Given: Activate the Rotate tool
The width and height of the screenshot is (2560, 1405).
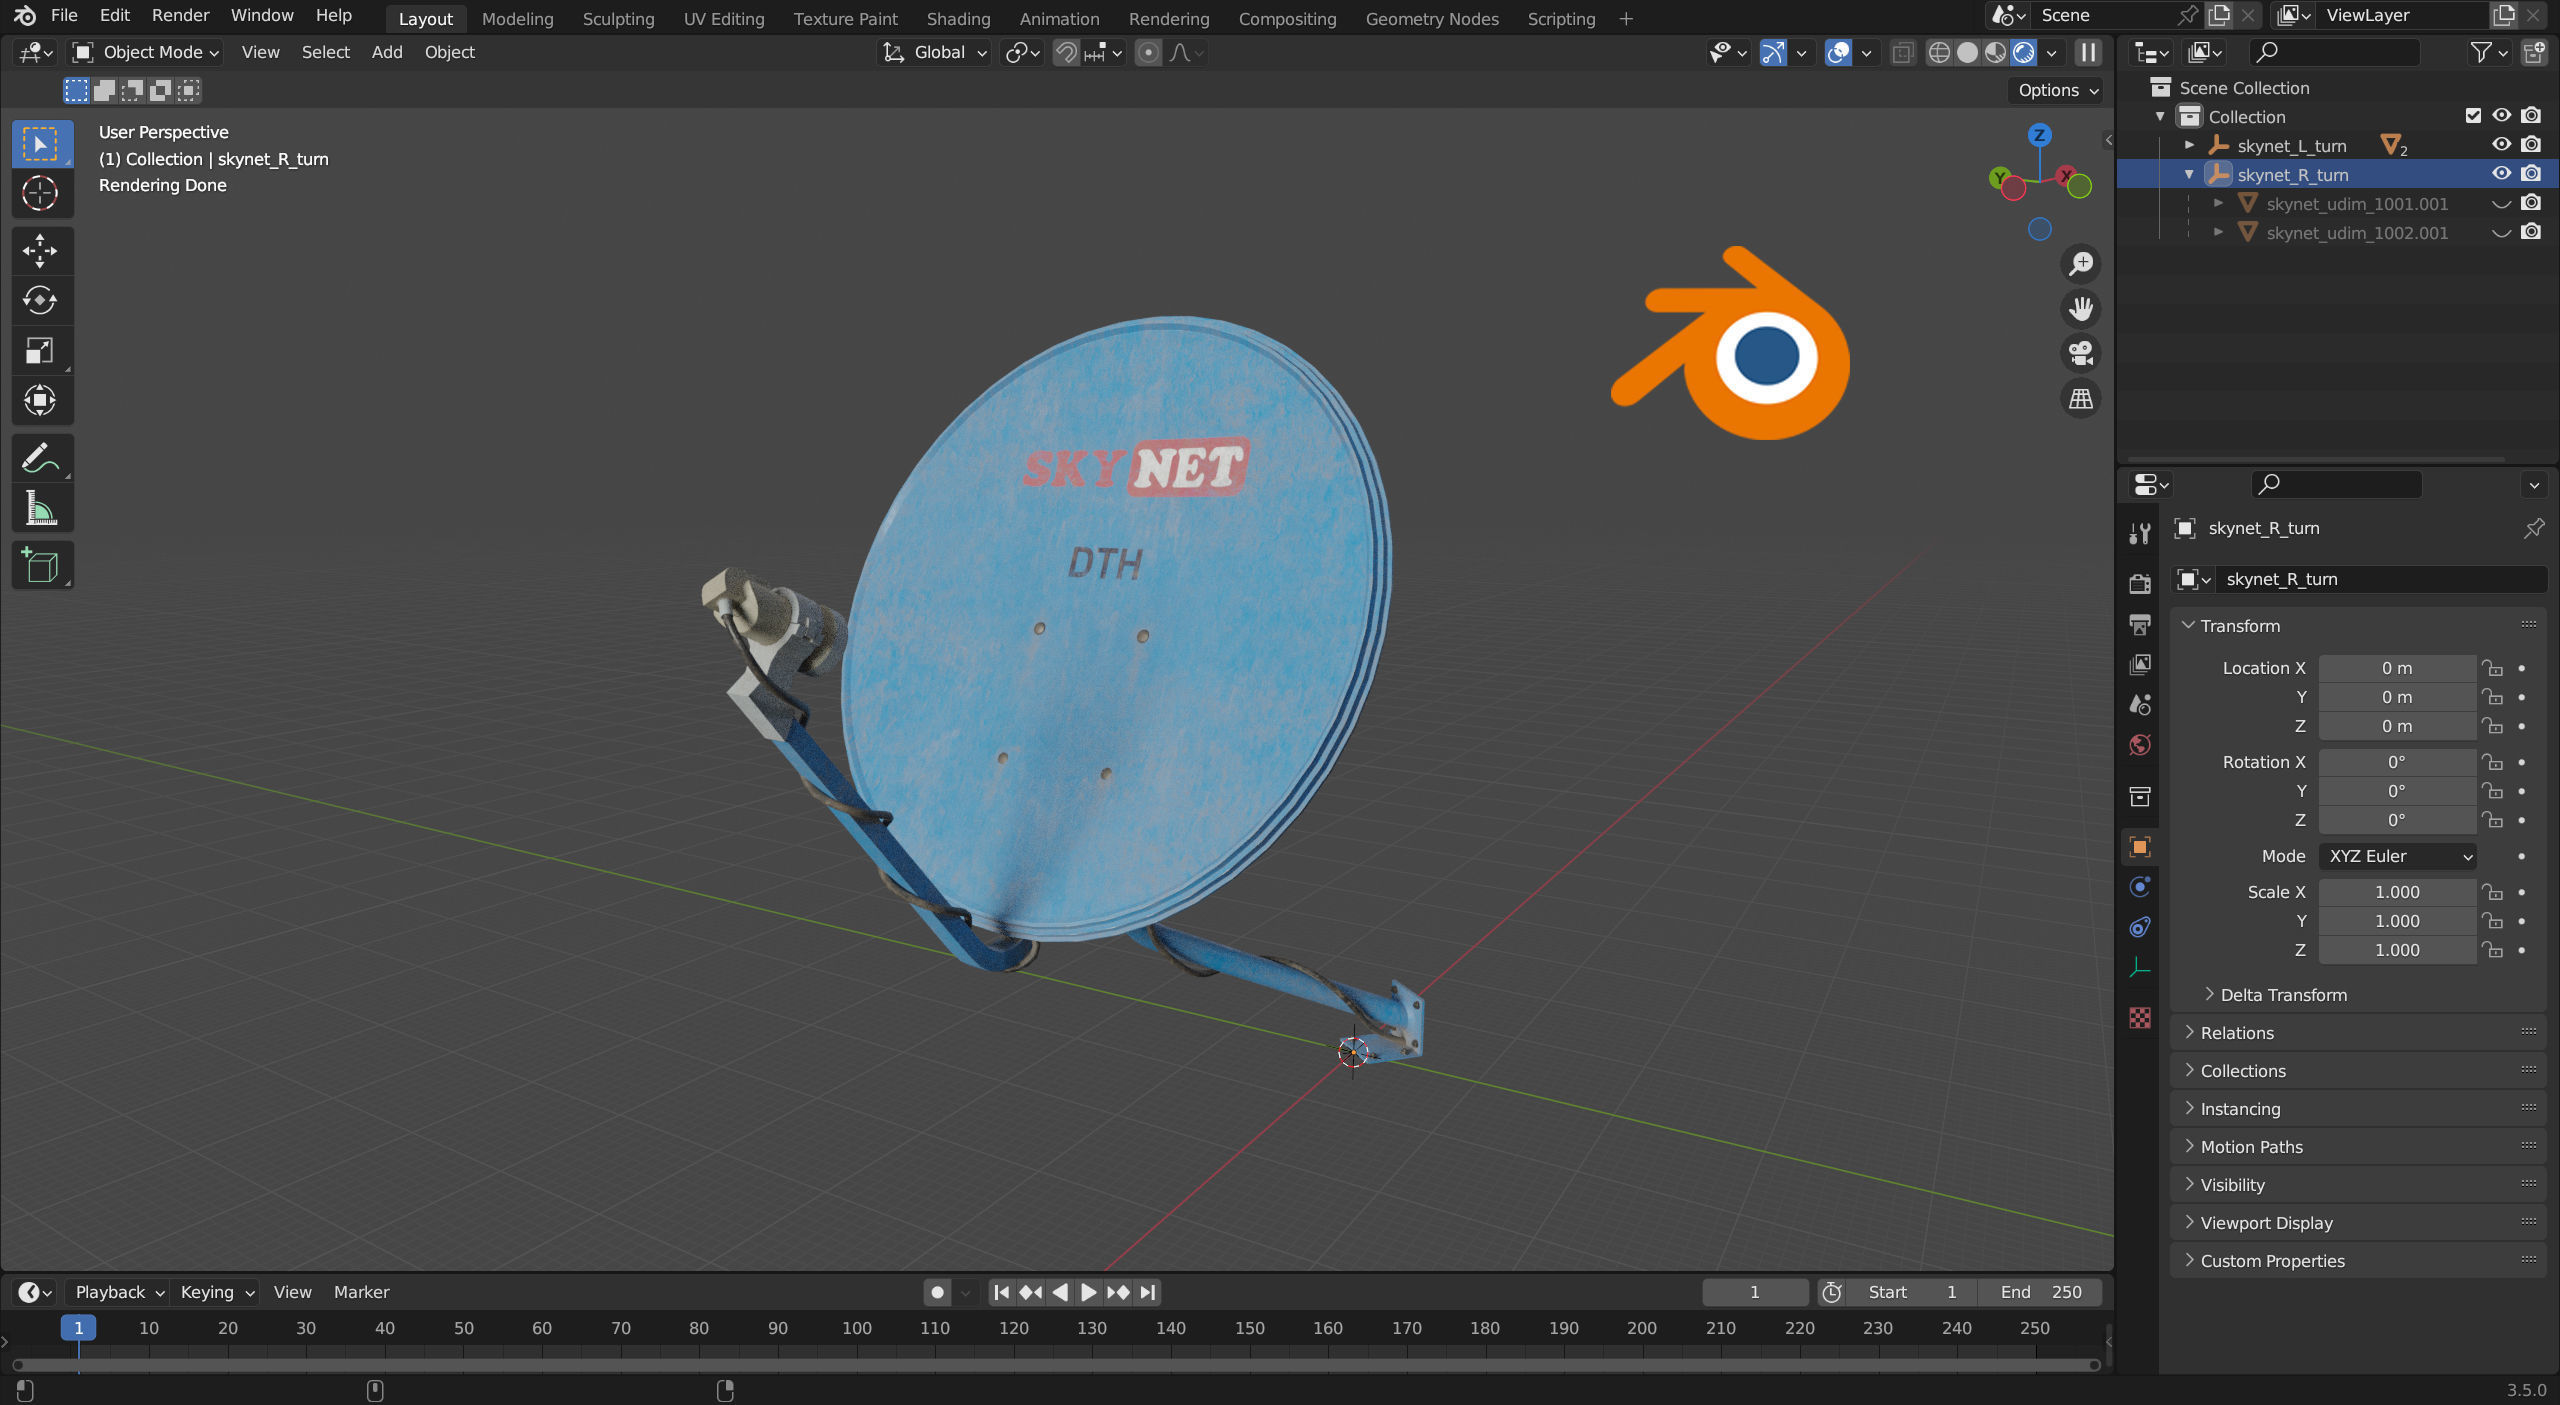Looking at the screenshot, I should point(41,301).
